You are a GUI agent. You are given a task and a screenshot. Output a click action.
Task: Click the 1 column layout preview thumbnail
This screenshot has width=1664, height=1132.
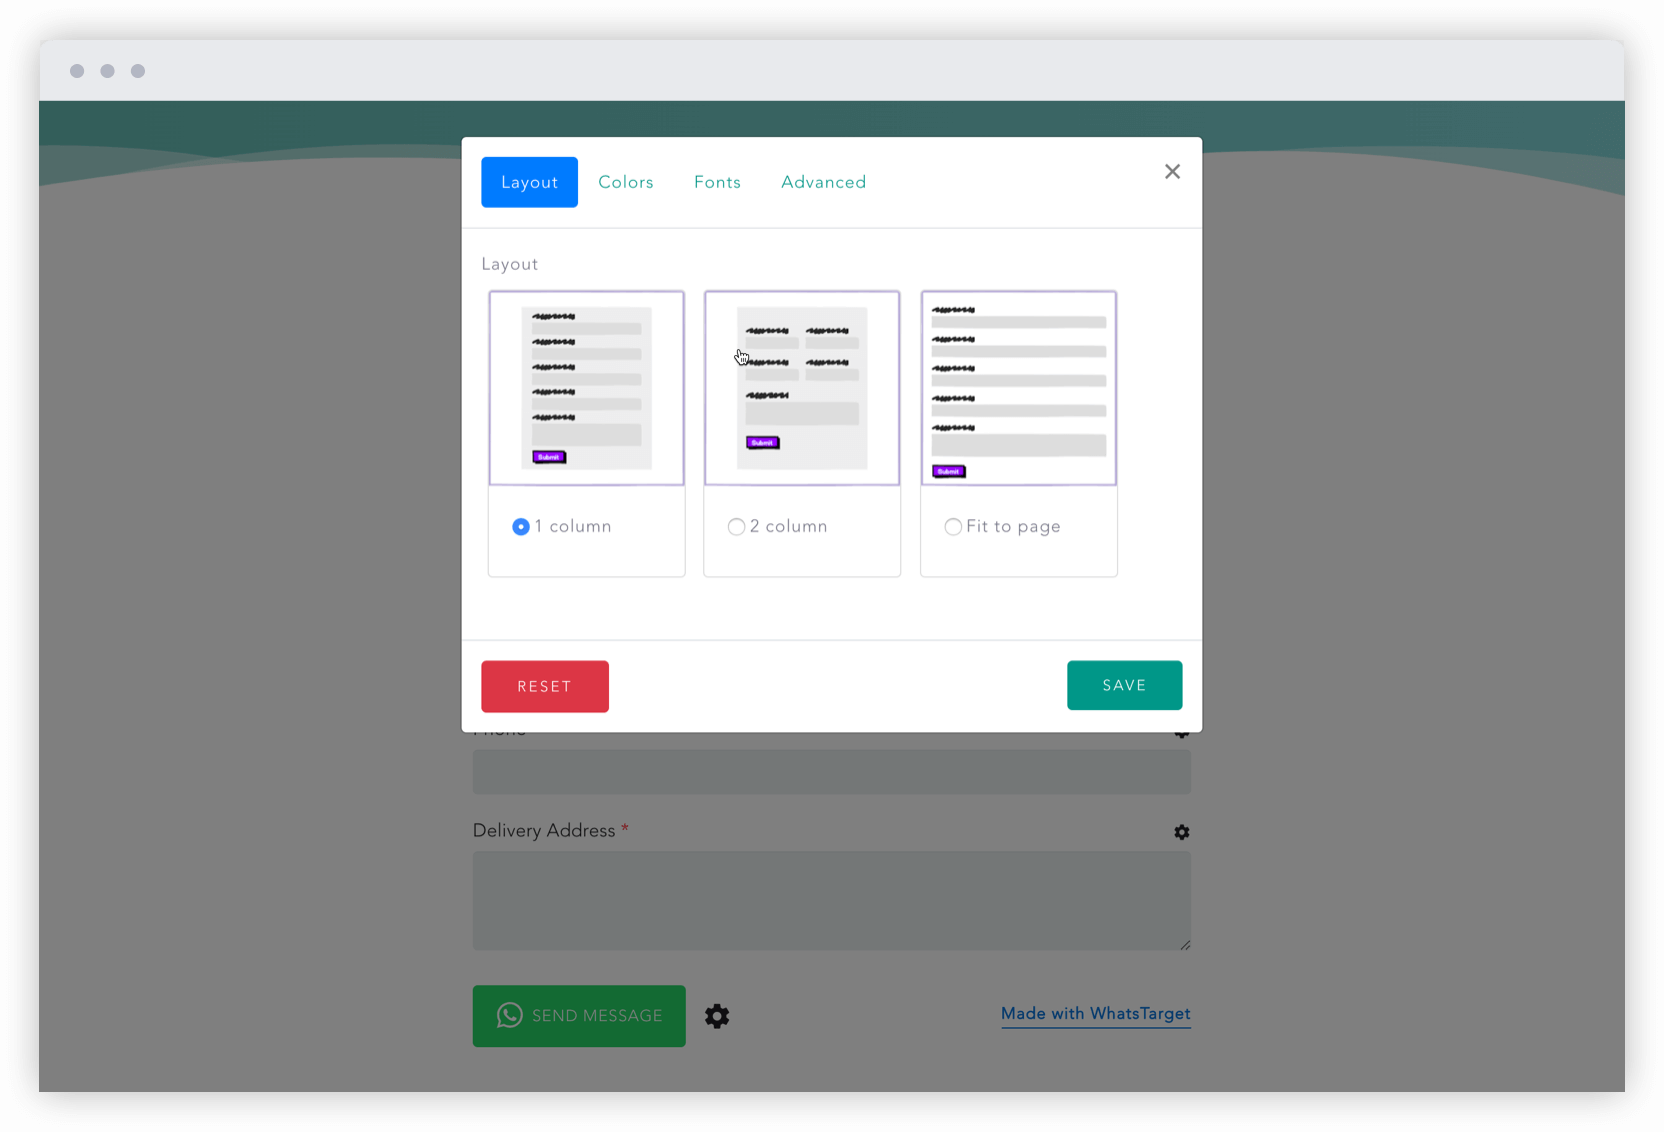coord(586,388)
